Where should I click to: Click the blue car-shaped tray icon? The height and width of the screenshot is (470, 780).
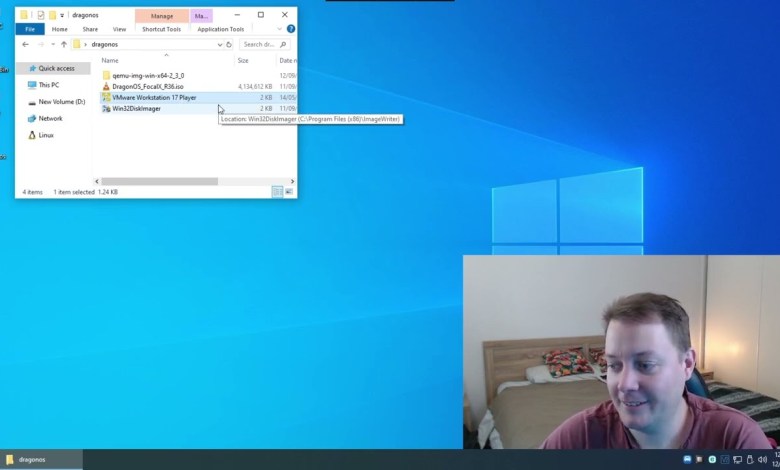687,460
